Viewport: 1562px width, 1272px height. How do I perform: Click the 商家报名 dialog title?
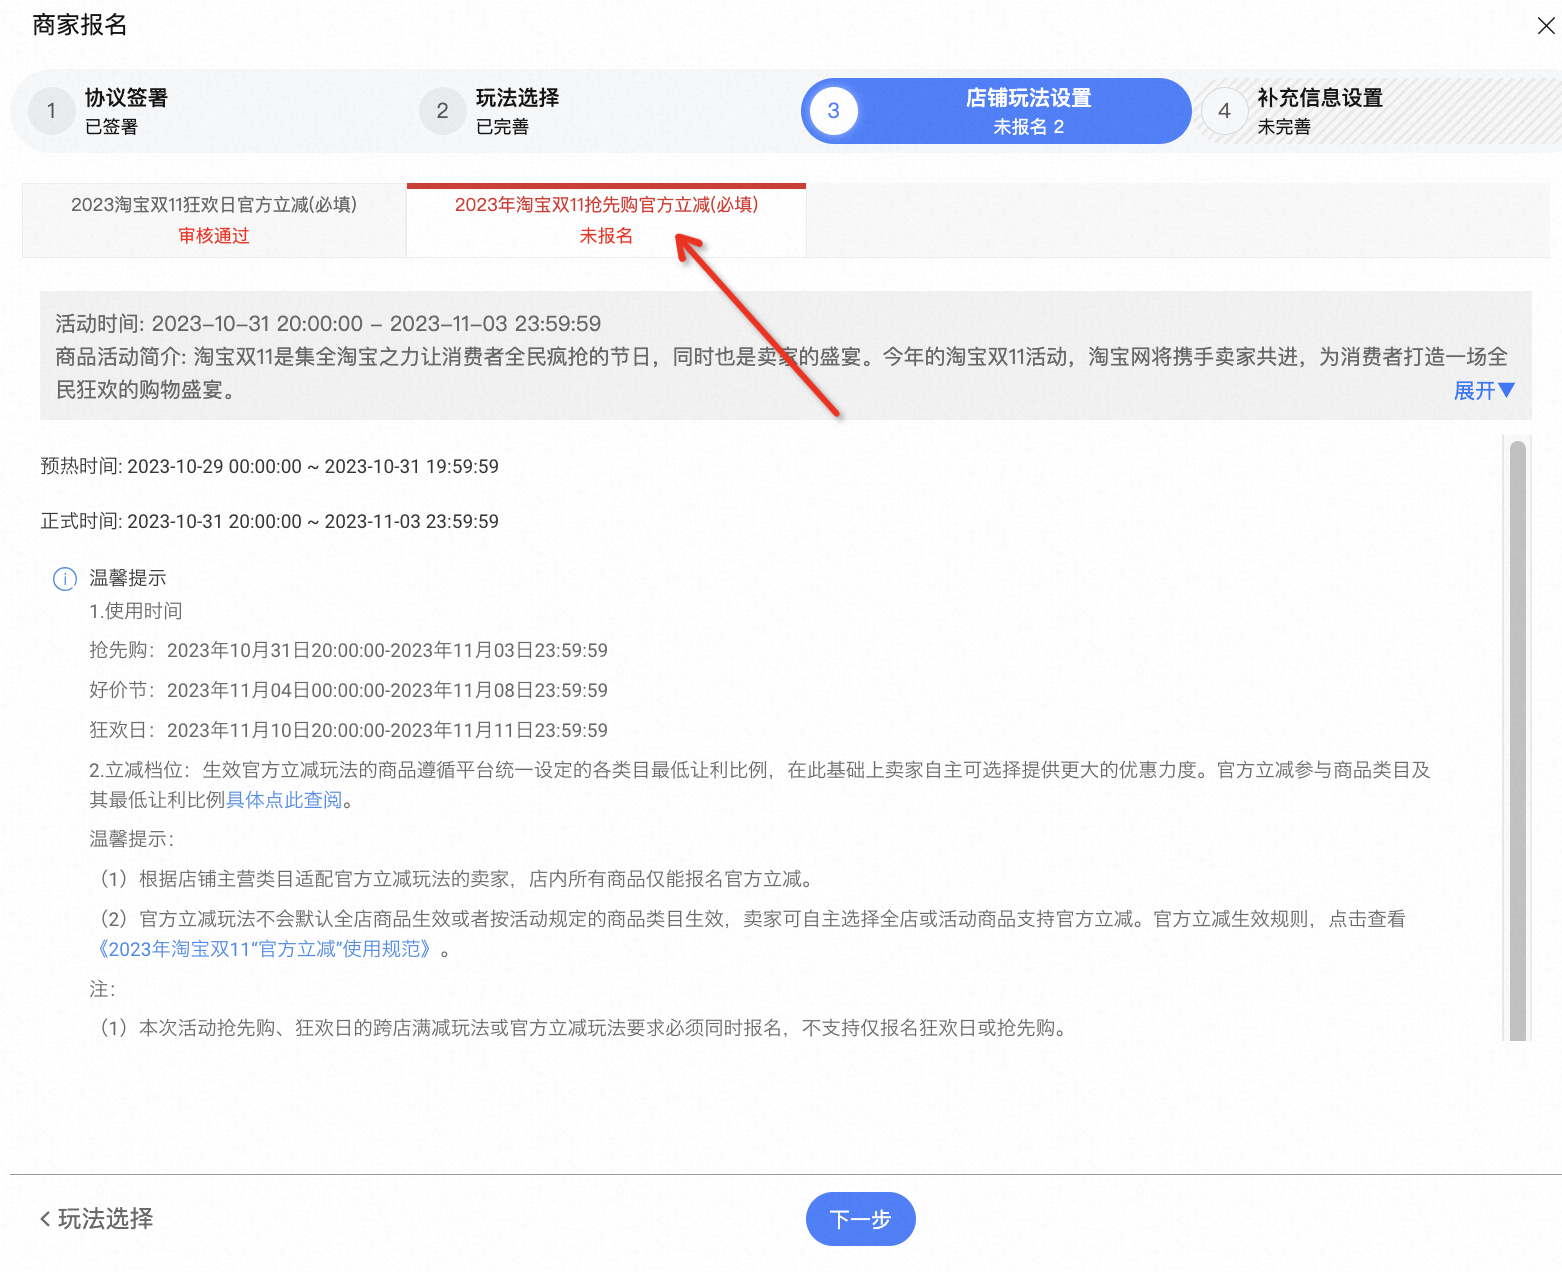tap(80, 25)
